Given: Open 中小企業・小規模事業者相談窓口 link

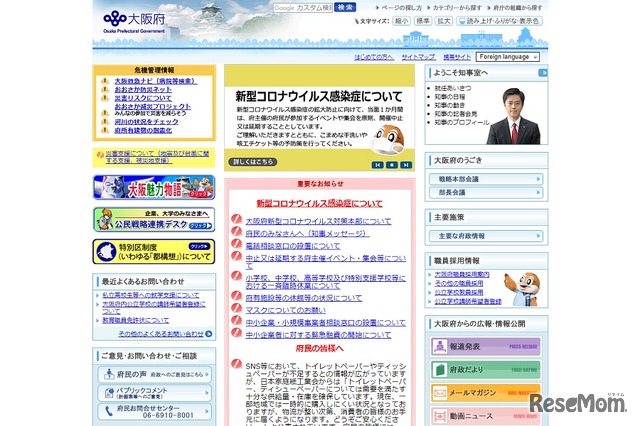Looking at the screenshot, I should pos(326,323).
